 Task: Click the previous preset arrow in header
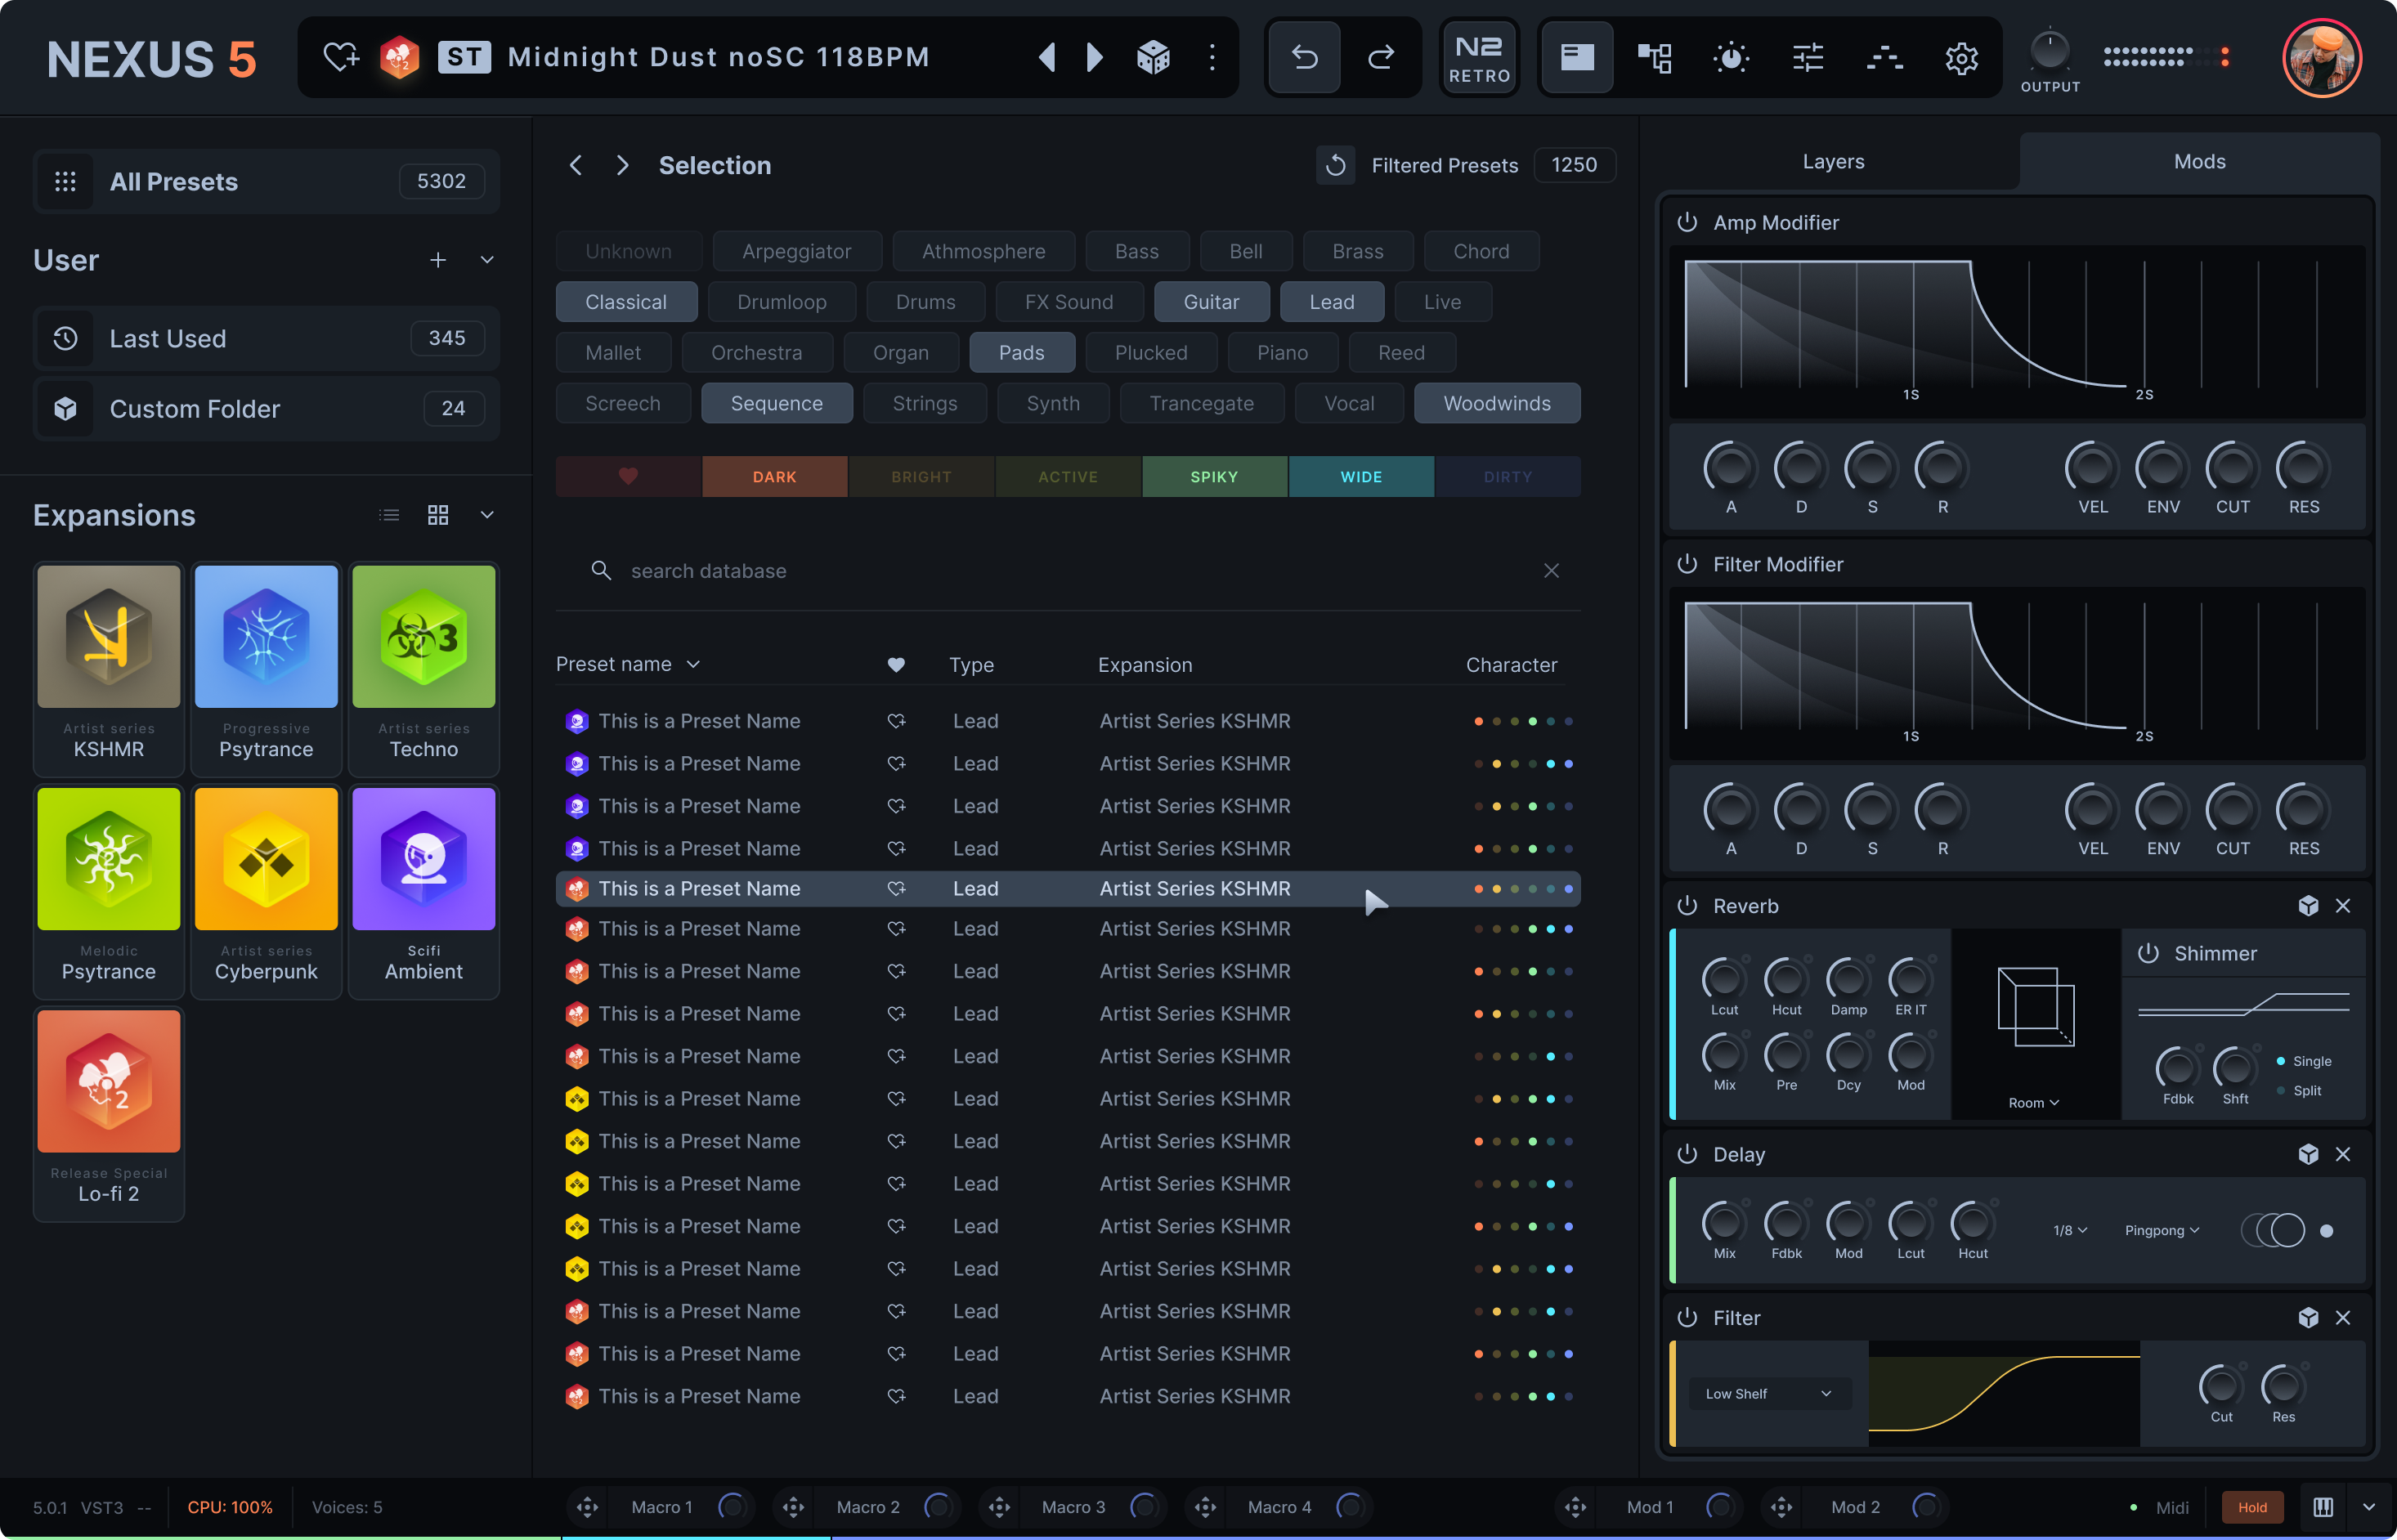click(x=1047, y=57)
